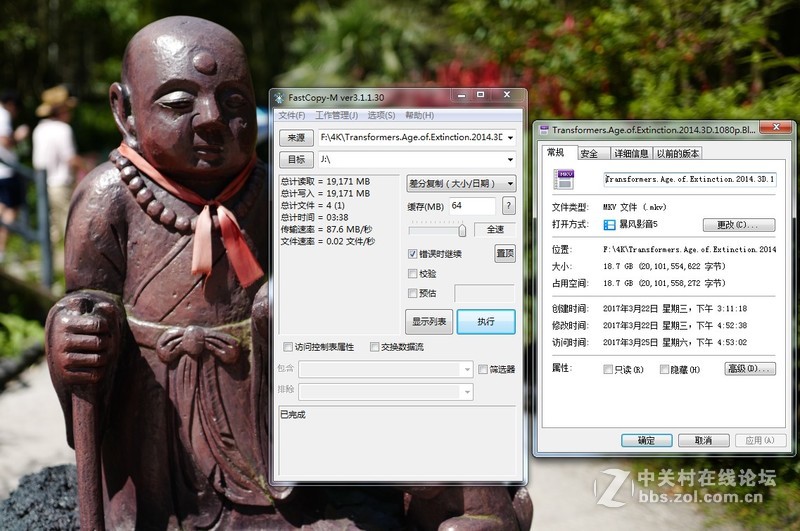Image resolution: width=800 pixels, height=531 pixels.
Task: Enable the 校验 verify checkbox
Action: [412, 274]
